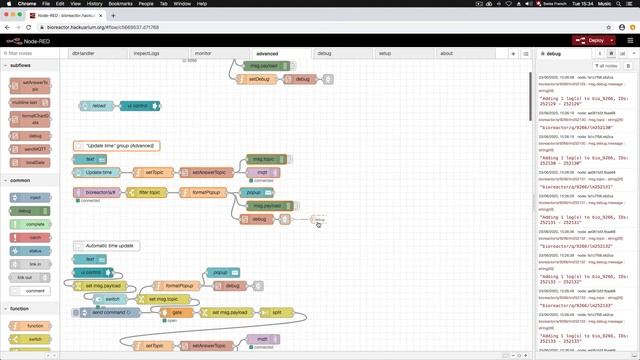Zoom out the canvas with minus button
This screenshot has height=360, width=640.
pos(513,356)
